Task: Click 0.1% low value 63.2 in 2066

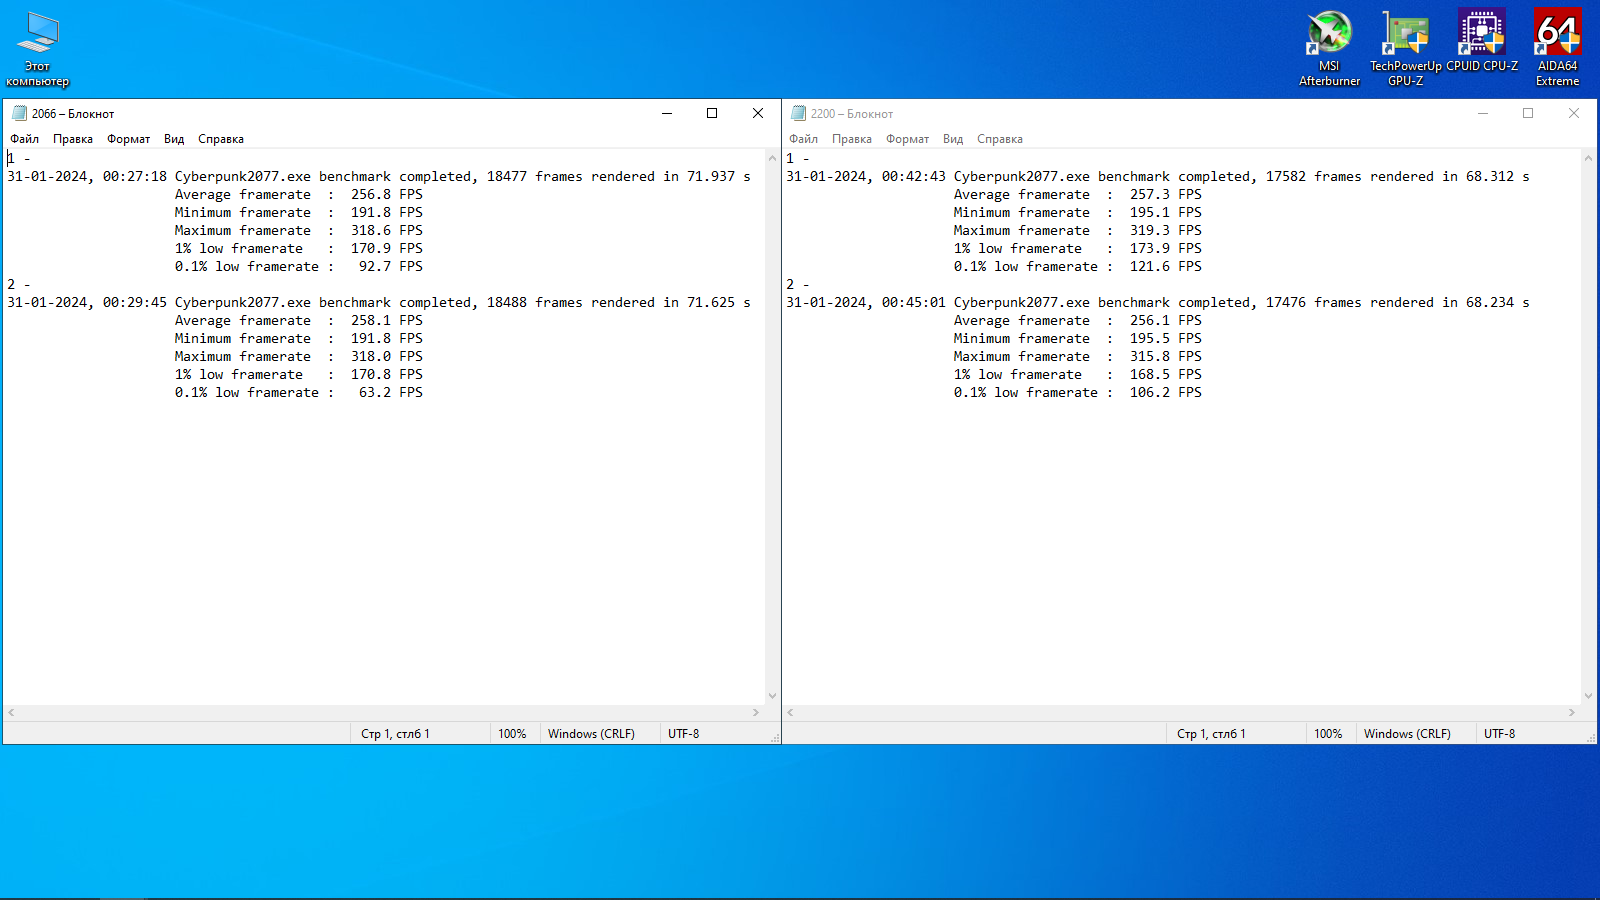Action: coord(375,392)
